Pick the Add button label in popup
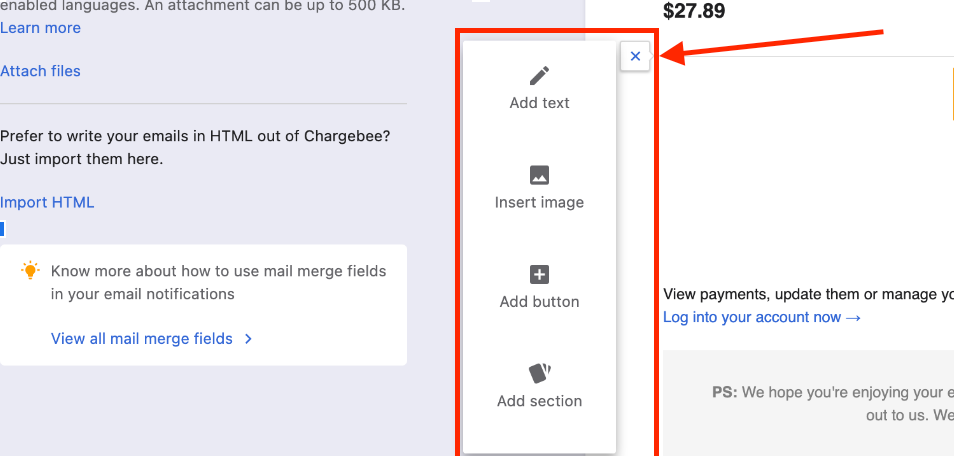This screenshot has height=456, width=954. coord(539,301)
